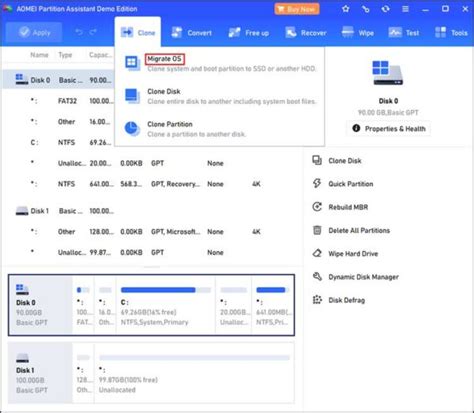Click the Delete All Partitions trash icon

click(x=317, y=230)
